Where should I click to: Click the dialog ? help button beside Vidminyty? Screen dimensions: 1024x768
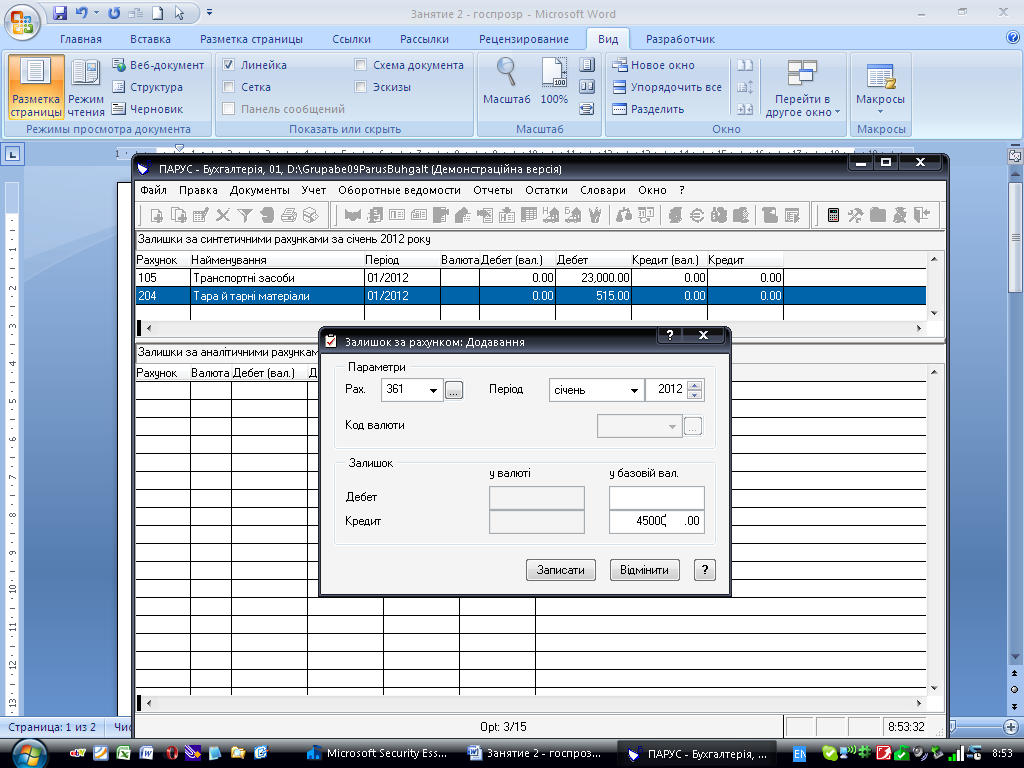(x=704, y=569)
